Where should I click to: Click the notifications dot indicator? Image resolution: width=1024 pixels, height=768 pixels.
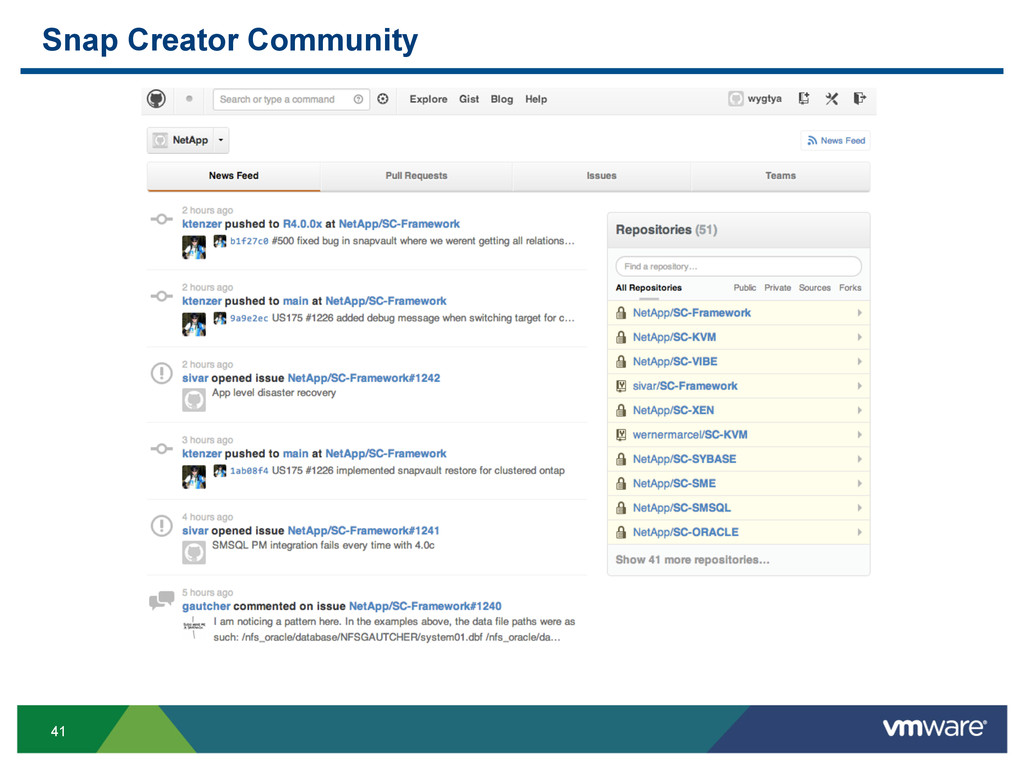(x=189, y=99)
